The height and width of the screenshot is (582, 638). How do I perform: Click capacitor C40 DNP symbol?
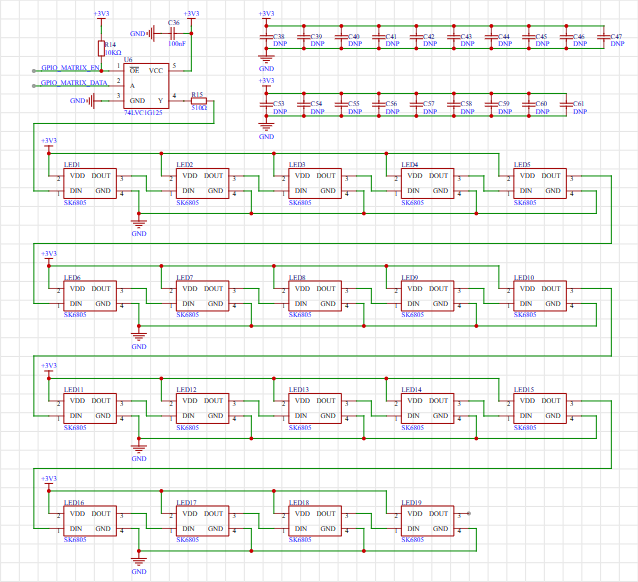click(341, 37)
